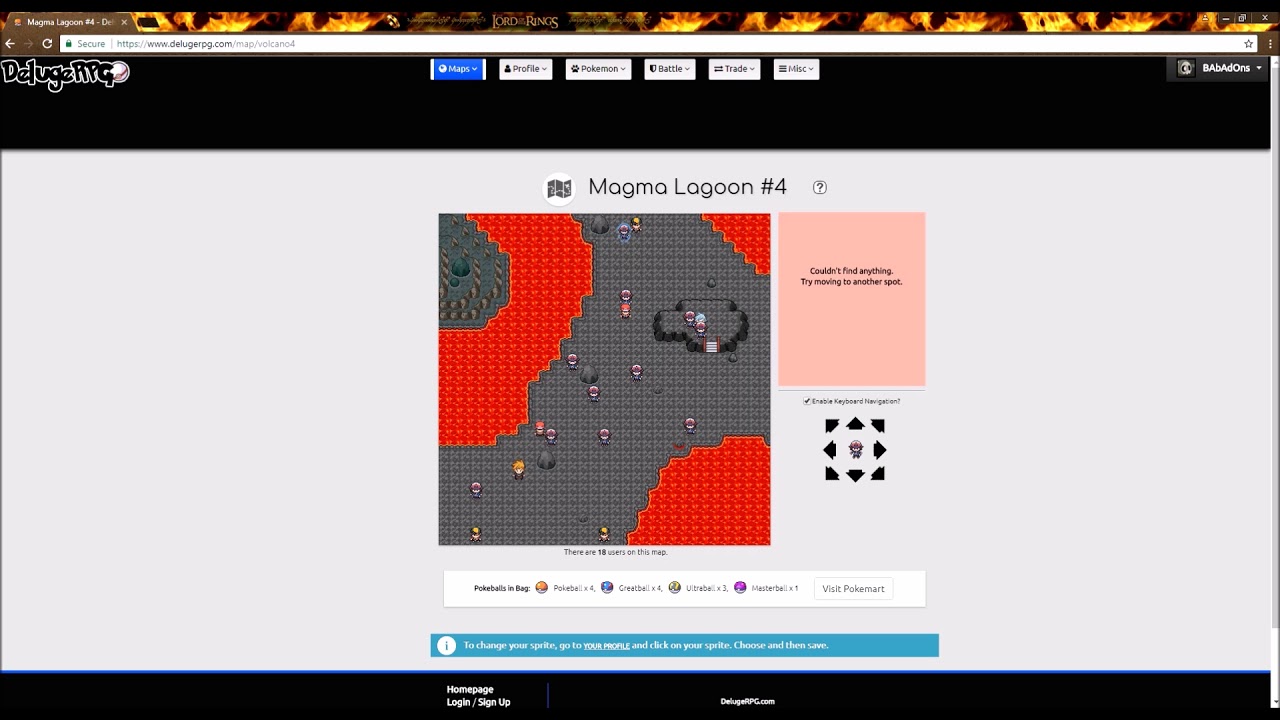Click the trainer sprite in the arrow pad
This screenshot has width=1280, height=720.
tap(855, 450)
